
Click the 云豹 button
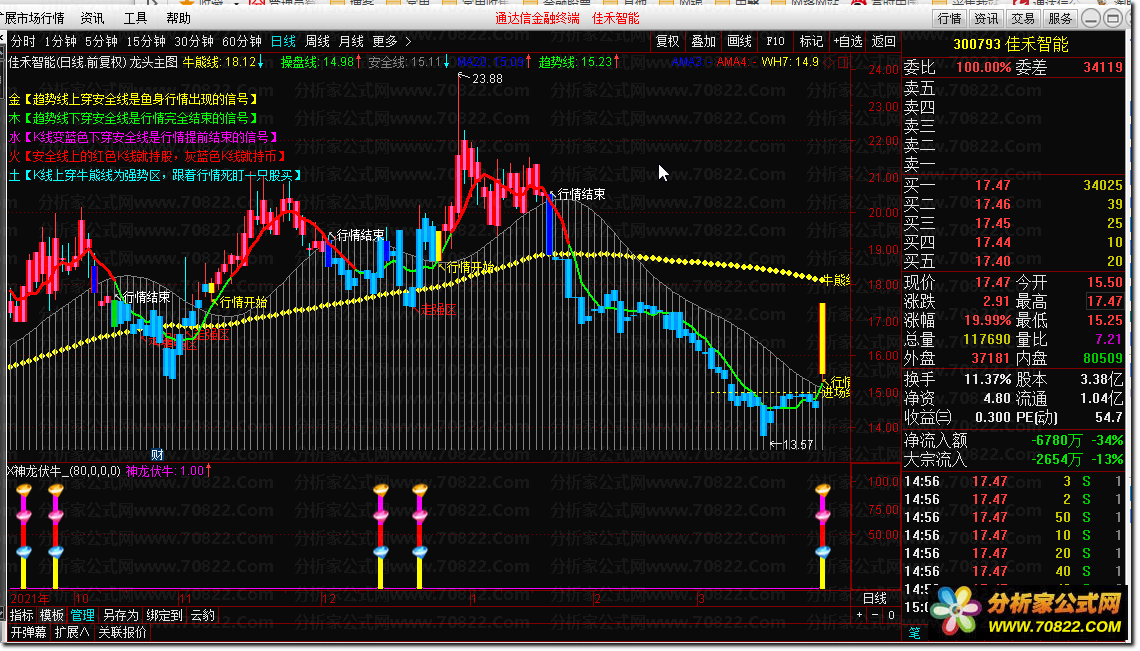203,615
